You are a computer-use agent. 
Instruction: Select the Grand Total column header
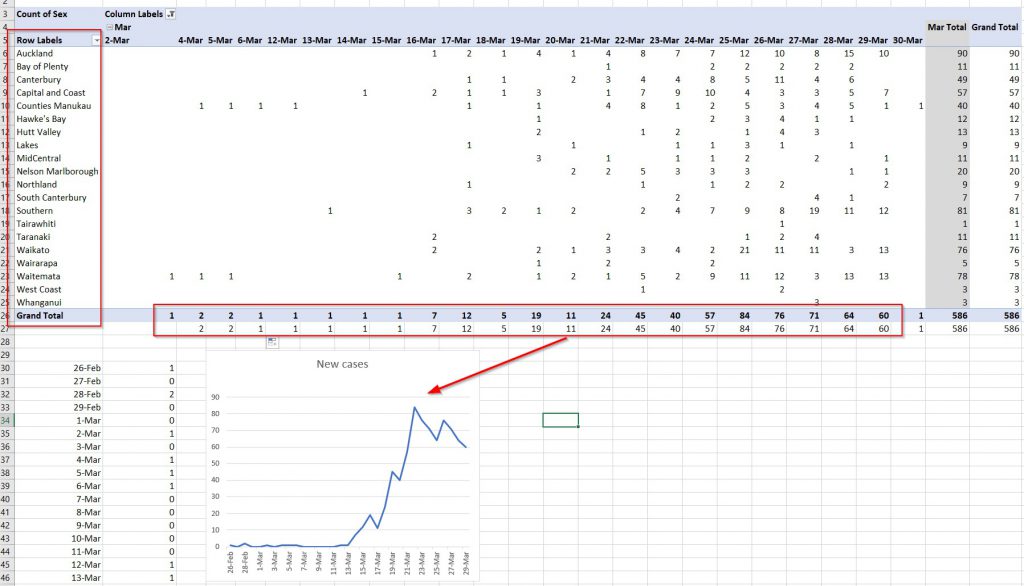click(996, 27)
